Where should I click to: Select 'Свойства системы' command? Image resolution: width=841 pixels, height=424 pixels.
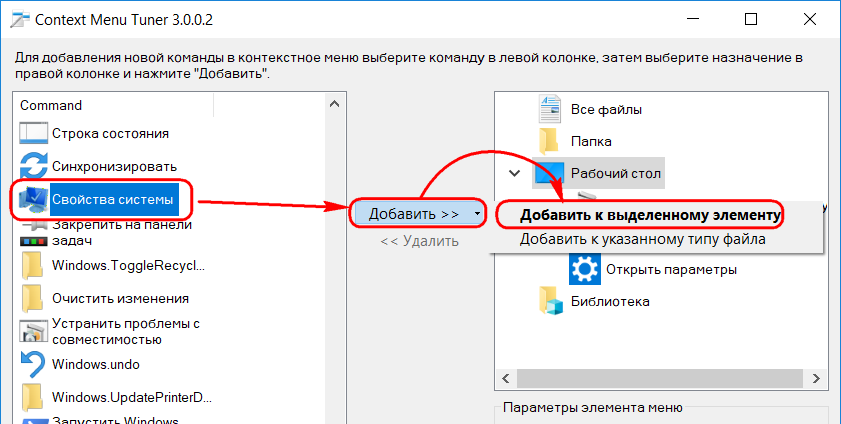[114, 199]
